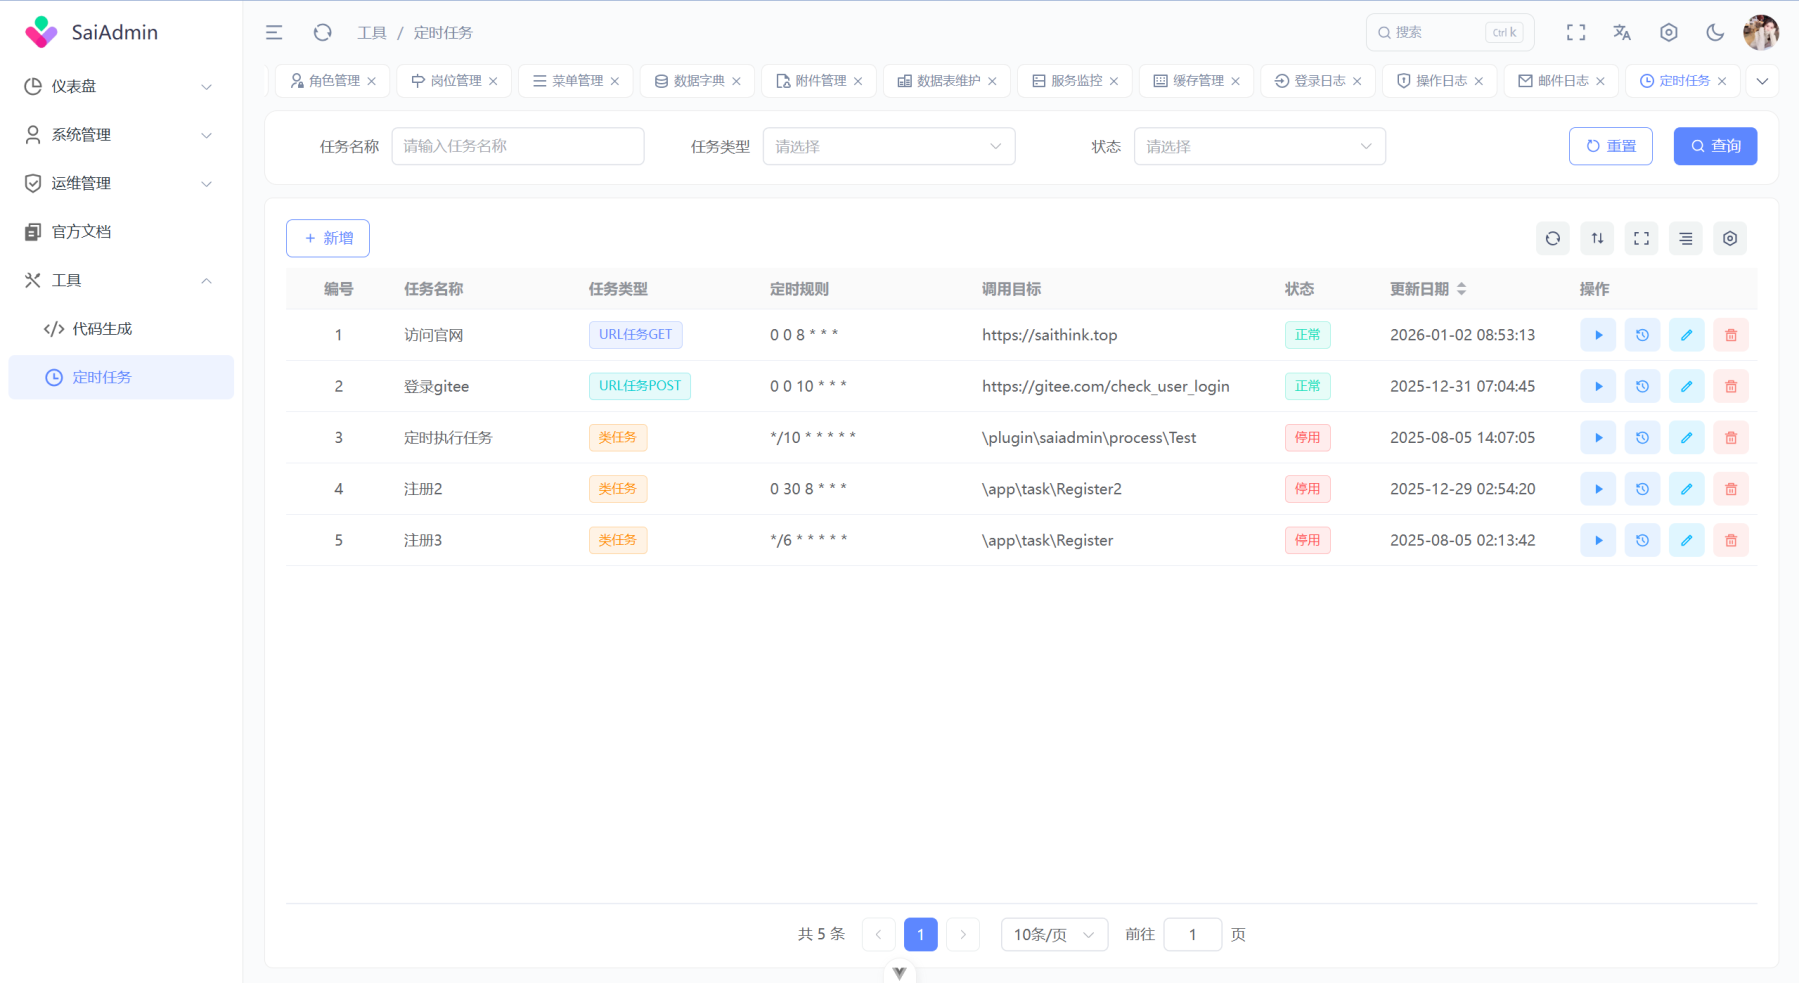Click the table refresh icon
The image size is (1799, 983).
[x=1552, y=238]
